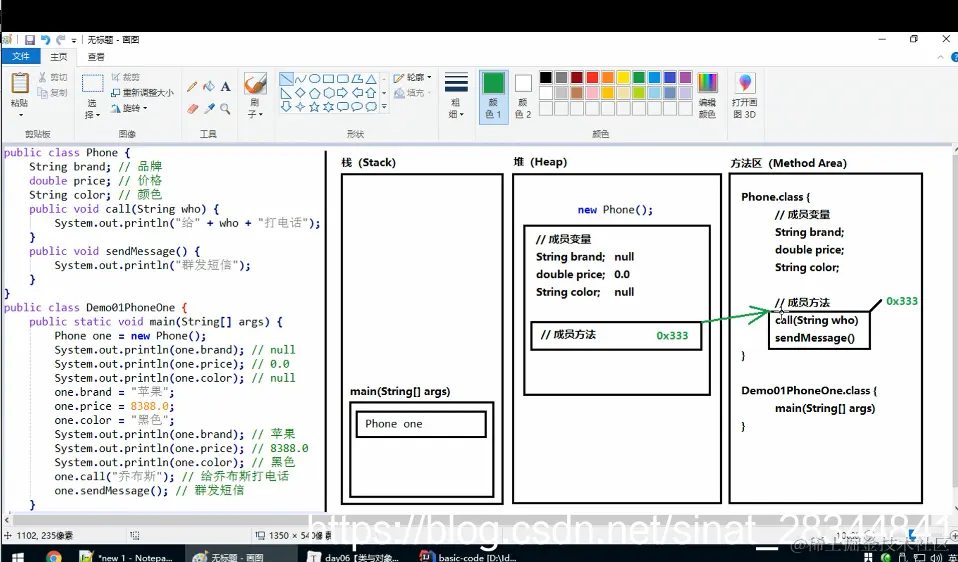This screenshot has height=562, width=958.
Task: Expand the shapes gallery more arrow
Action: click(384, 107)
